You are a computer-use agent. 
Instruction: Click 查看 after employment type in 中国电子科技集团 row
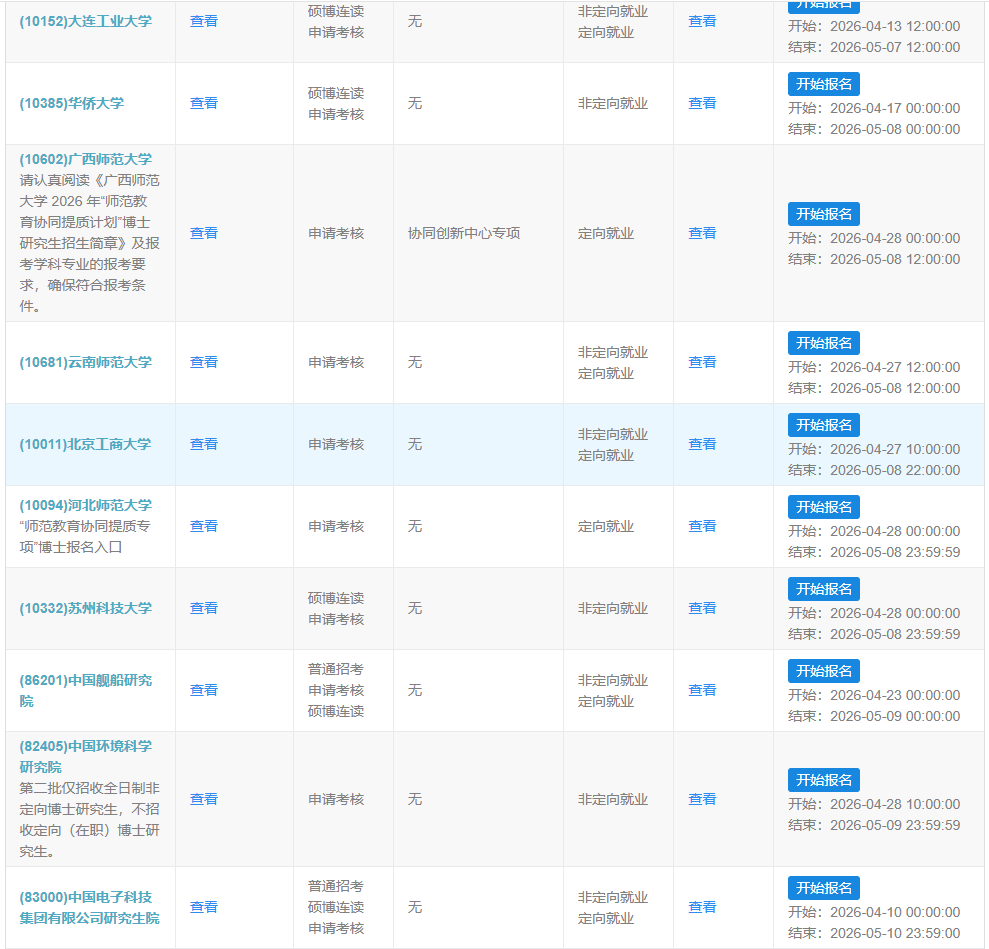702,907
